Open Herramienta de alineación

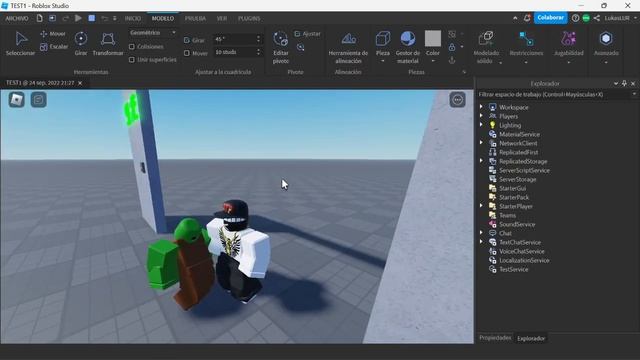pyautogui.click(x=348, y=47)
